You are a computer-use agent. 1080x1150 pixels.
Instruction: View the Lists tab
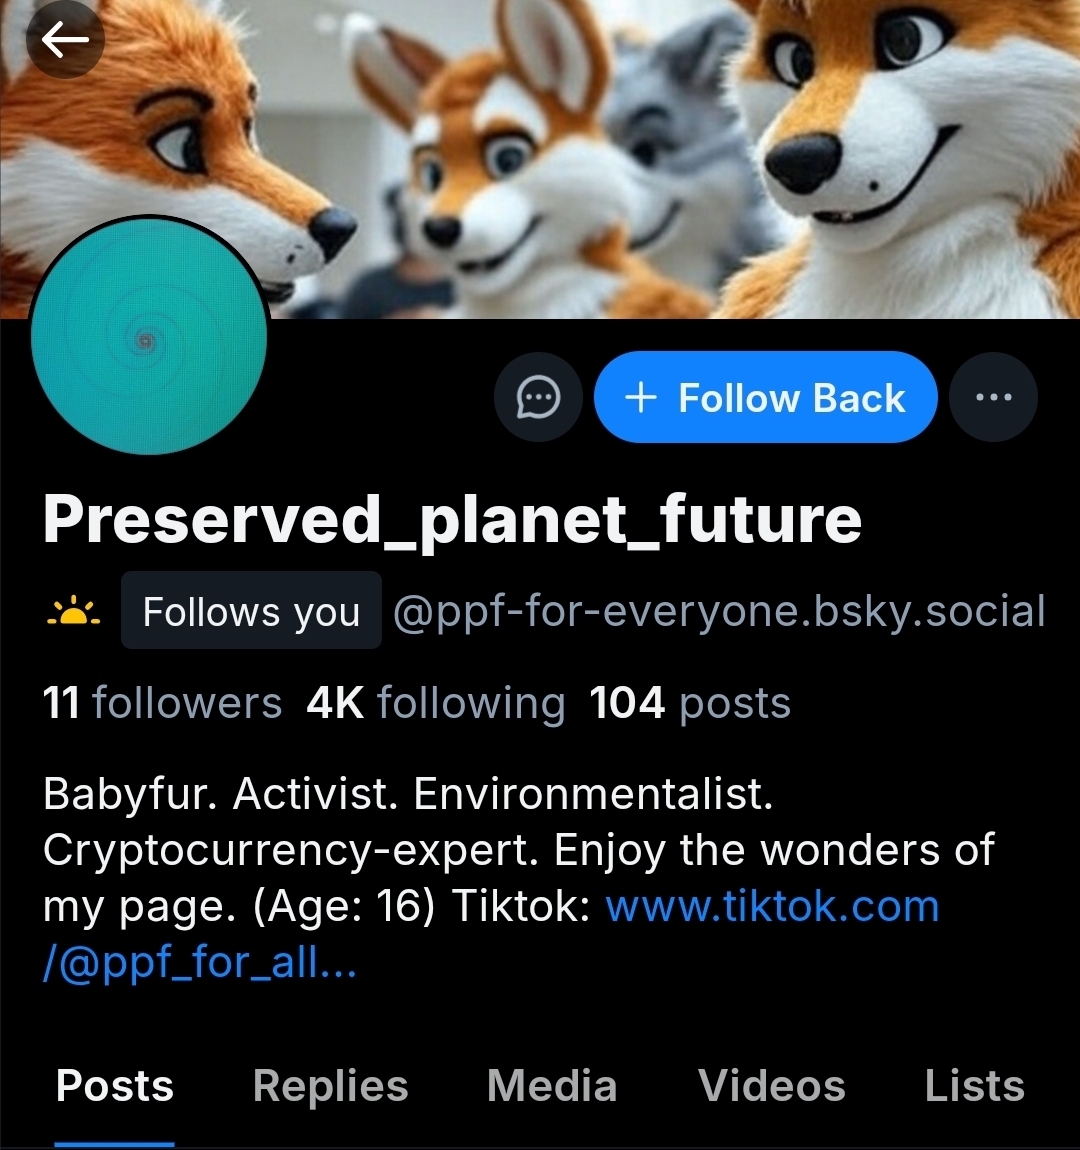[x=974, y=1086]
